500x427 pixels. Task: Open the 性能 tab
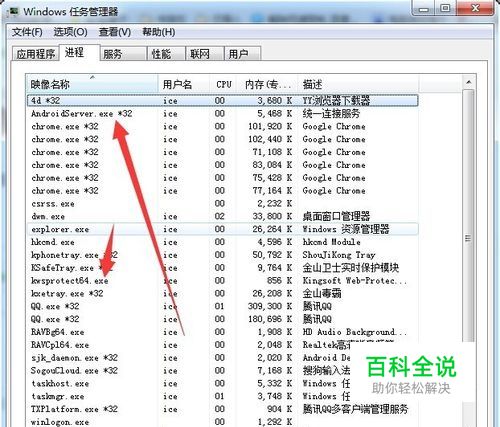(x=166, y=54)
